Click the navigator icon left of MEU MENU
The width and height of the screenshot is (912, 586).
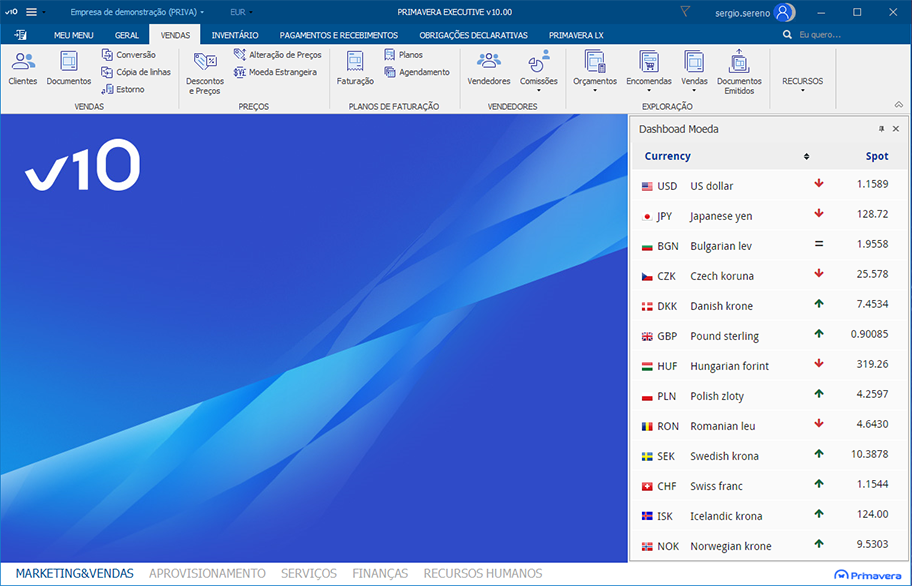click(x=21, y=35)
